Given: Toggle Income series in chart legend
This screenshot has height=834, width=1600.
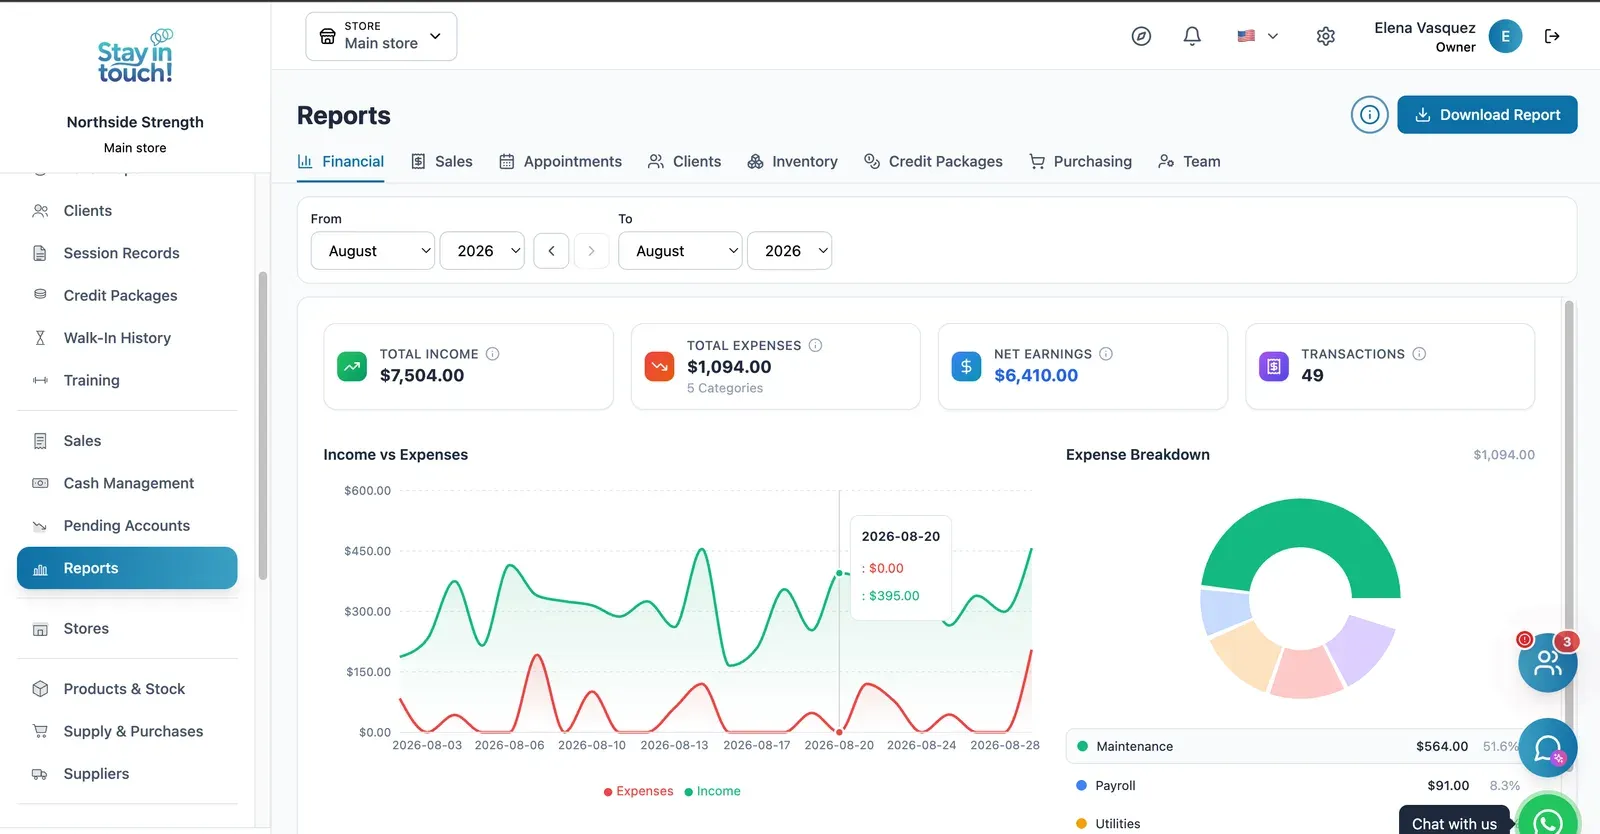Looking at the screenshot, I should tap(712, 791).
